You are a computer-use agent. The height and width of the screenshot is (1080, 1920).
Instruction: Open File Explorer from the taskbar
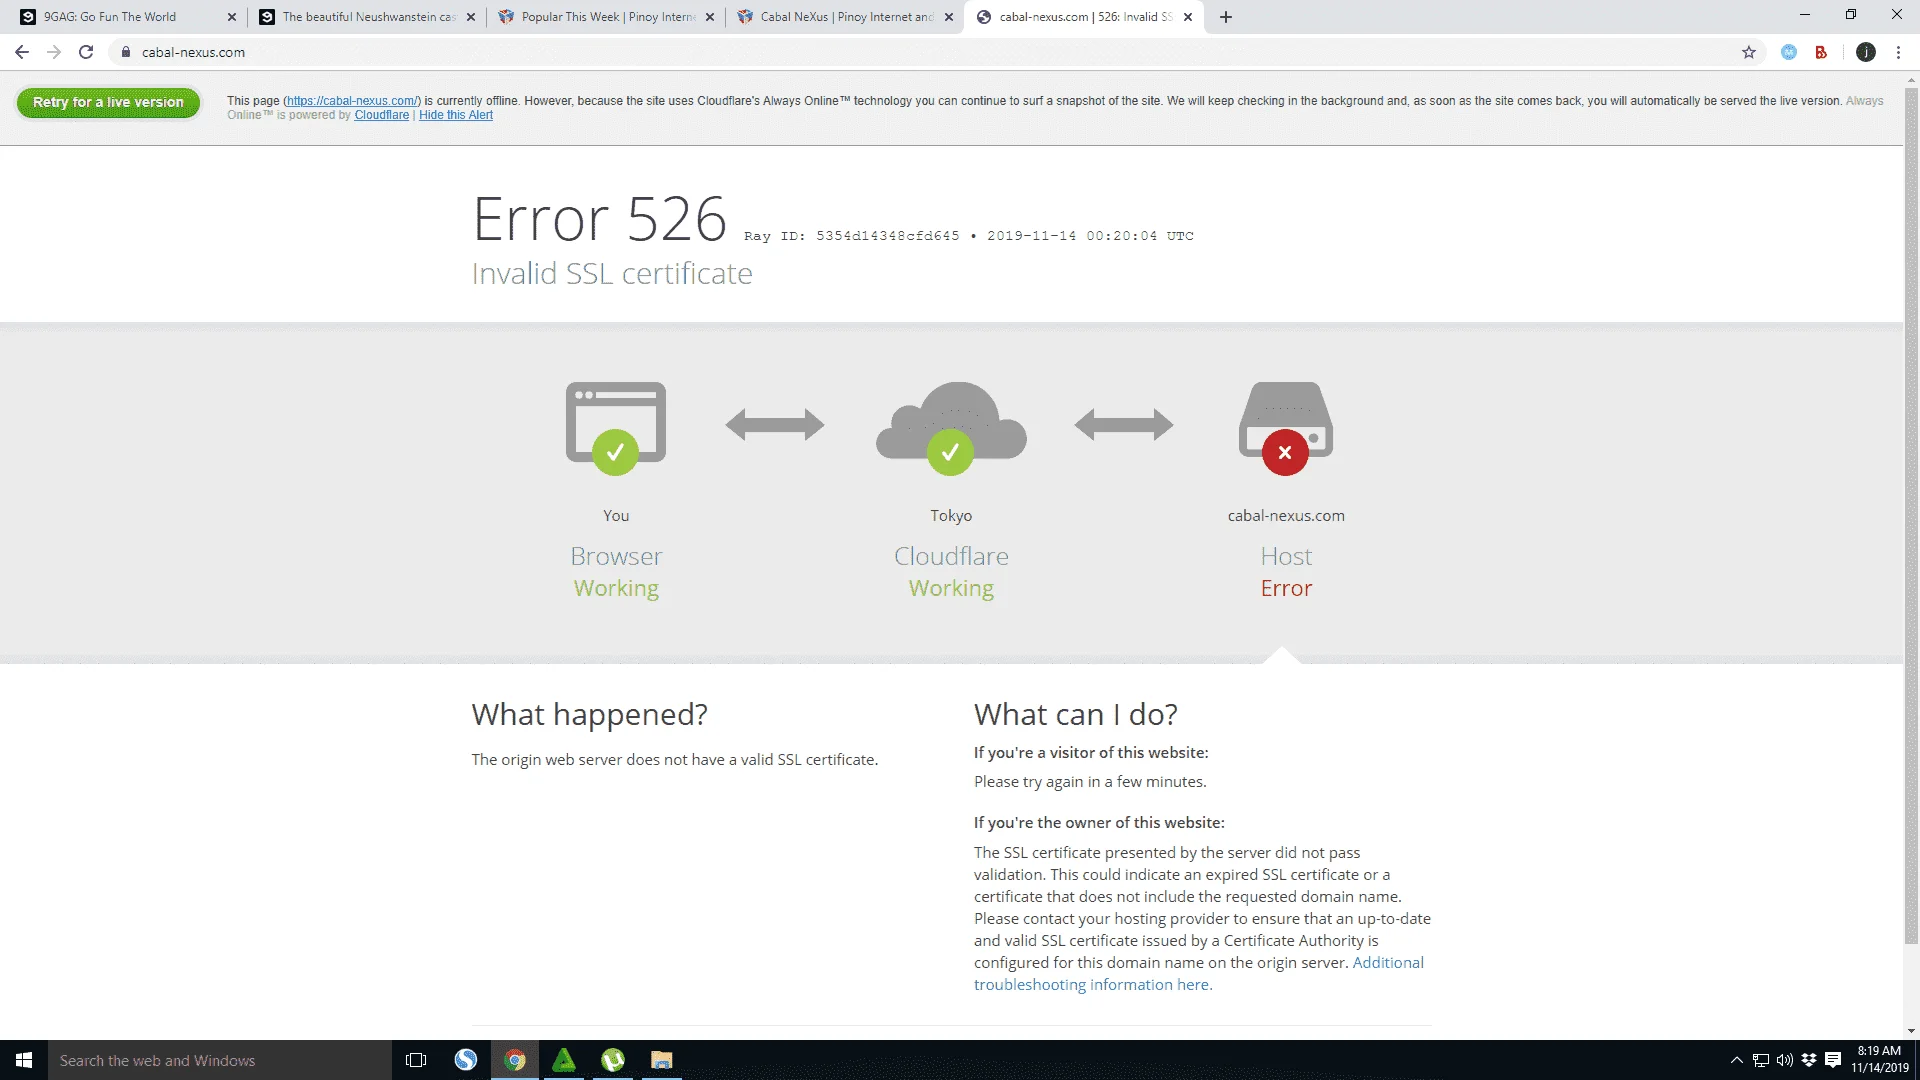tap(662, 1060)
